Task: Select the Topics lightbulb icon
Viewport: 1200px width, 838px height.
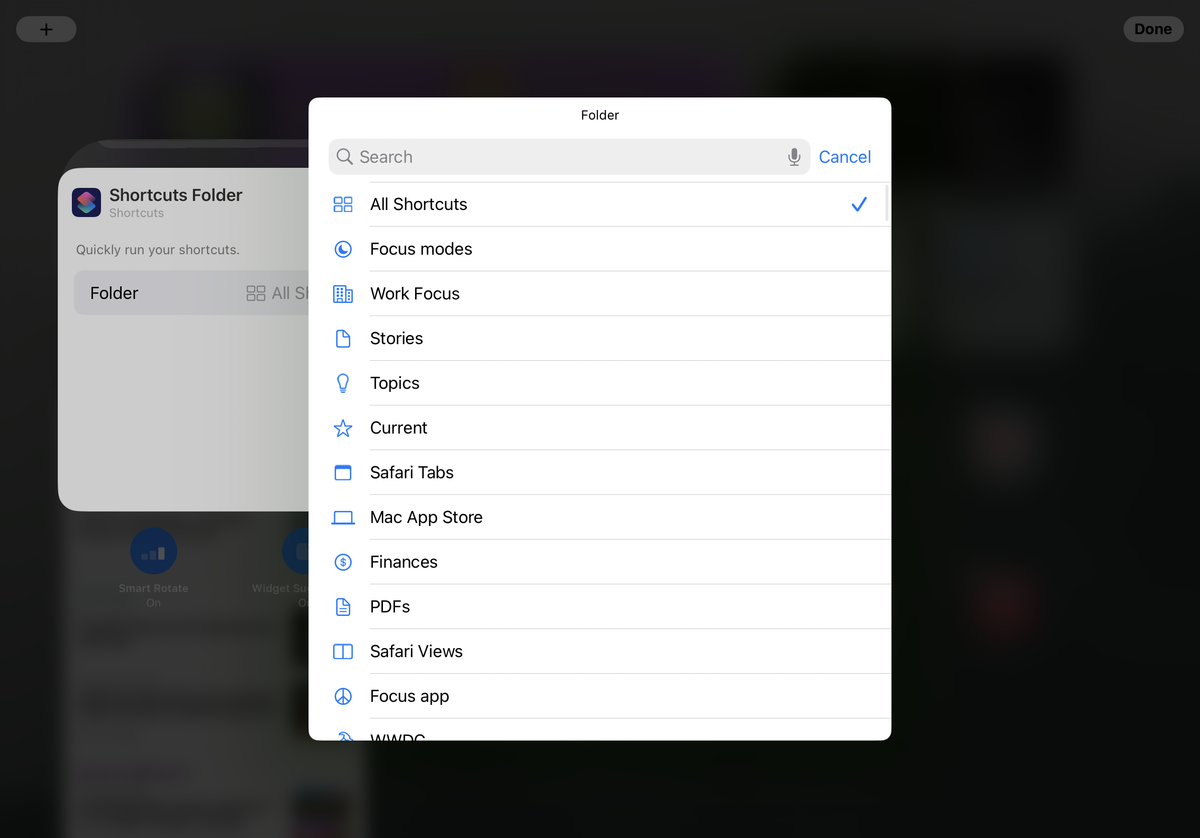Action: click(x=343, y=383)
